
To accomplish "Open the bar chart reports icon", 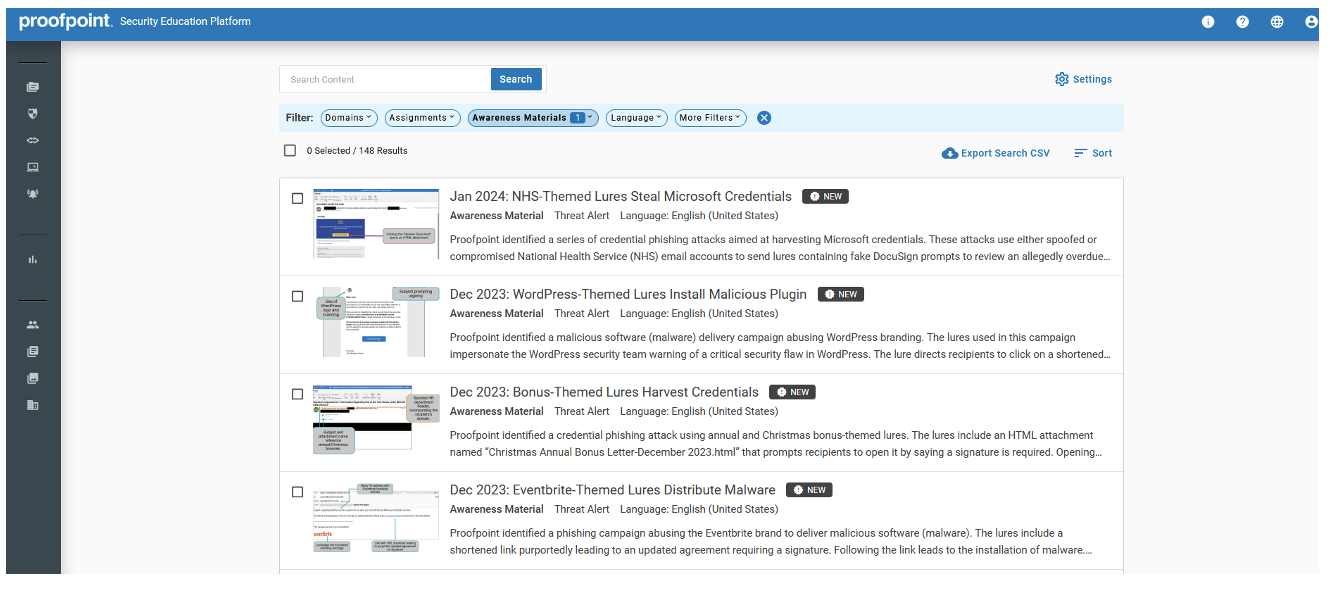I will [33, 259].
